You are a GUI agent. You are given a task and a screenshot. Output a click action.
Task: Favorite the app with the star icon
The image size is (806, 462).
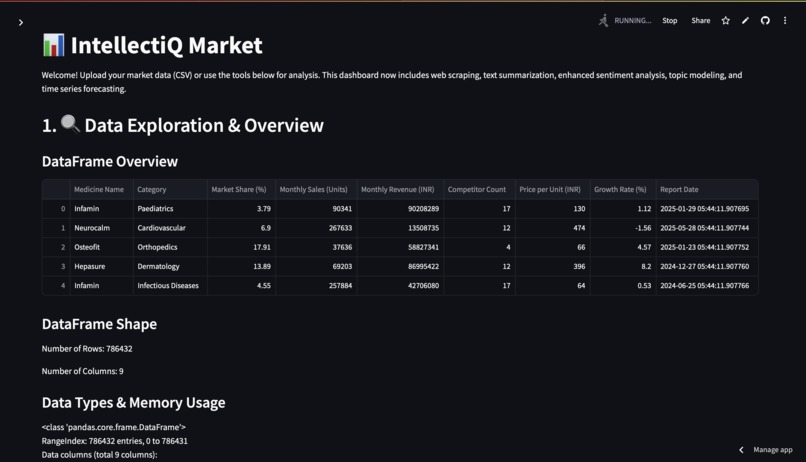[725, 21]
